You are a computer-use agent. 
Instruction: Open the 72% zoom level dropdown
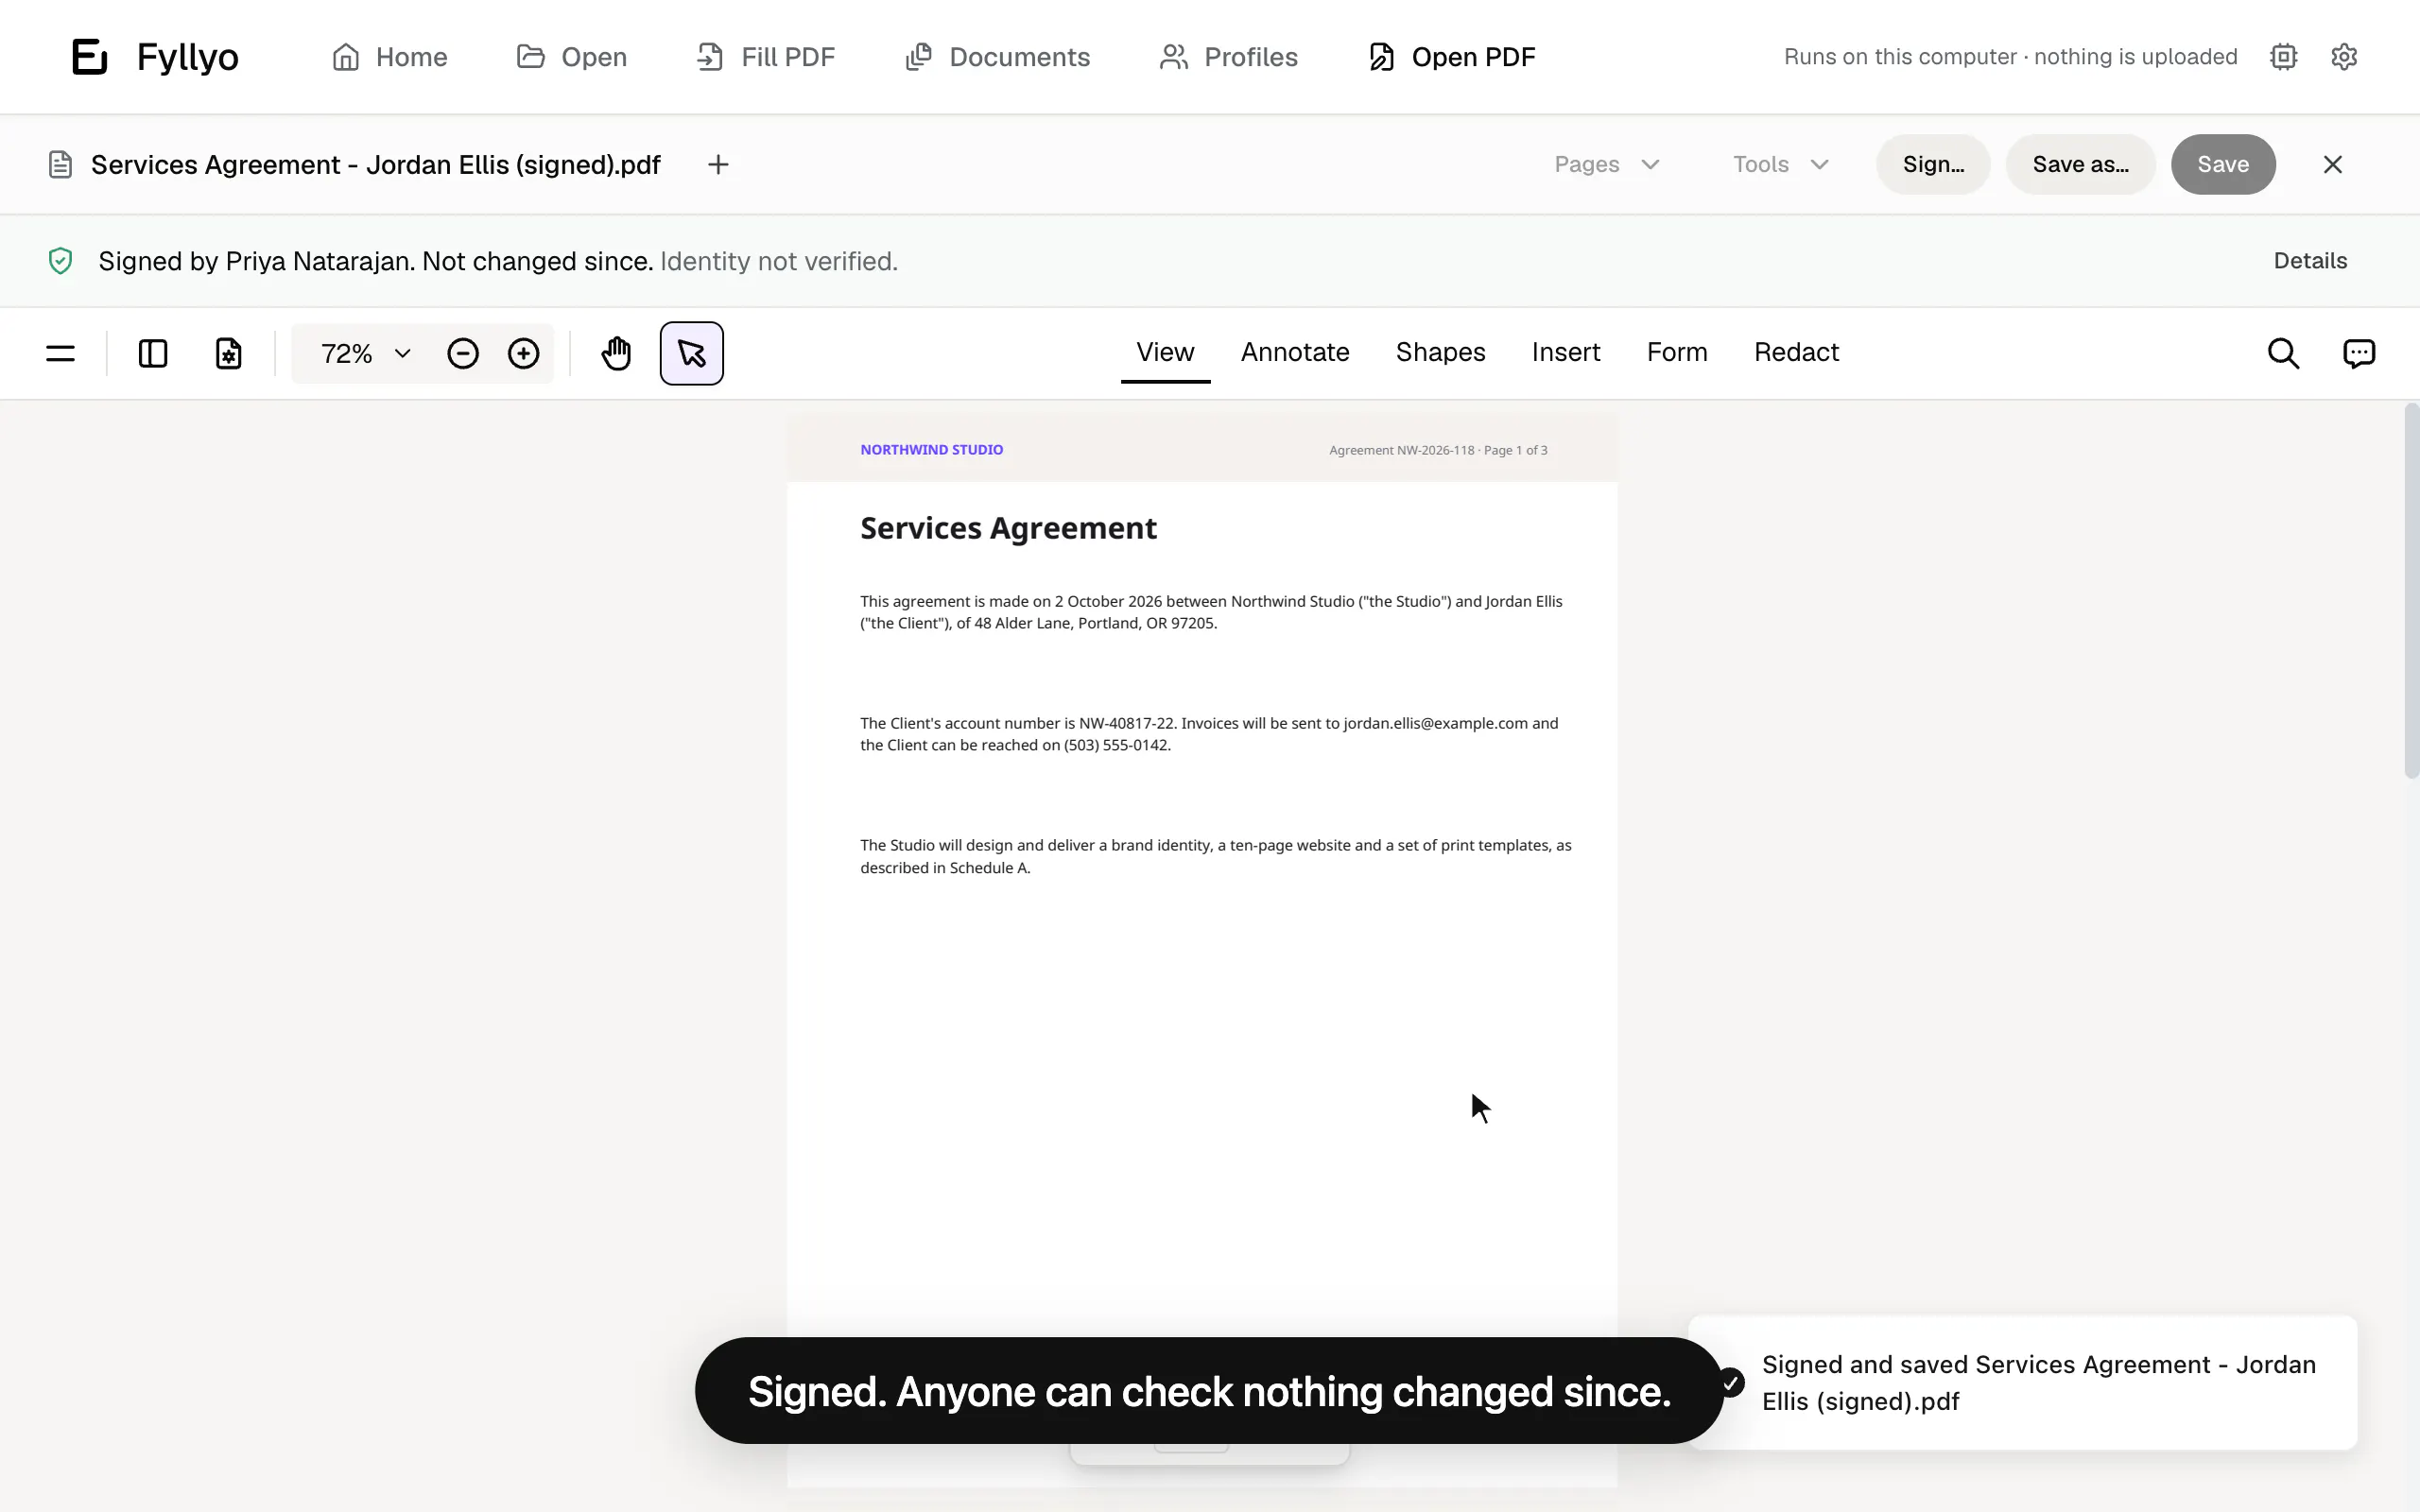(366, 353)
